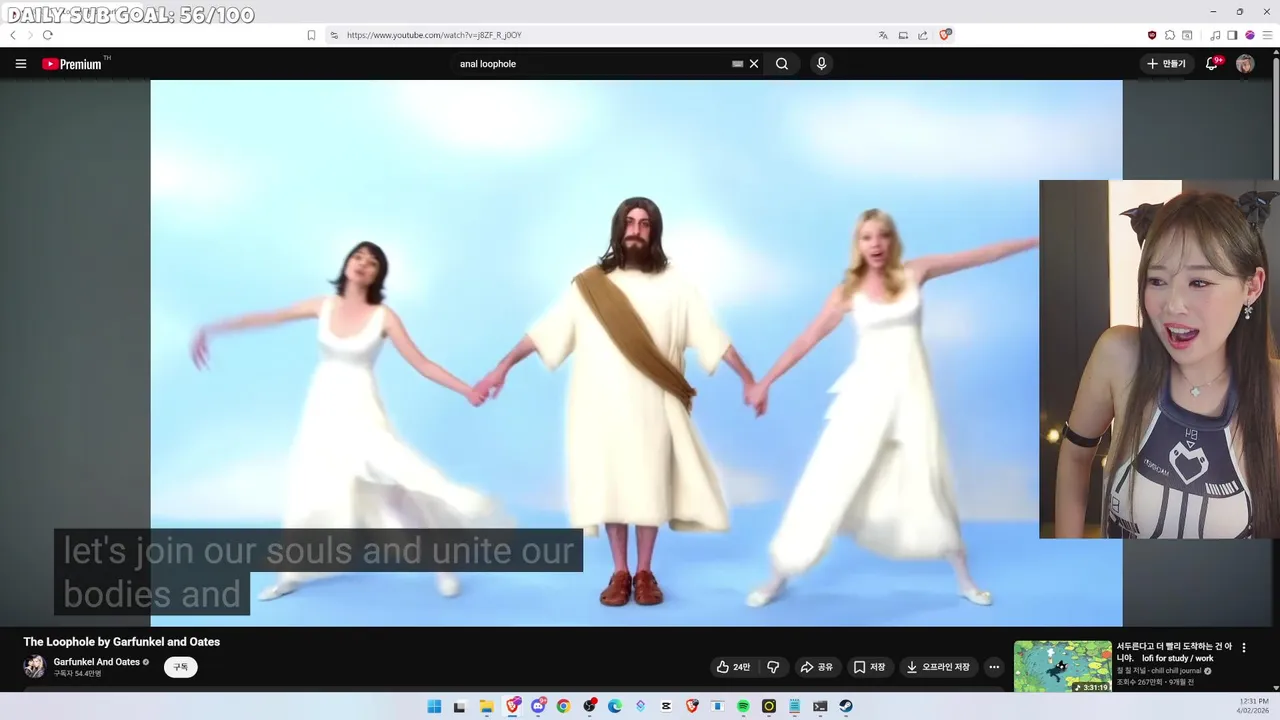Open the lofi recommended video thumbnail

(1063, 667)
